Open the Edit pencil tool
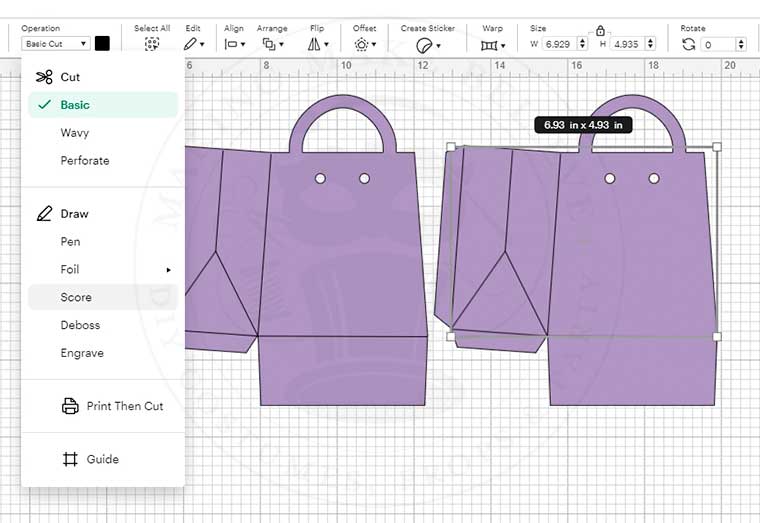Viewport: 760px width, 523px height. point(191,44)
